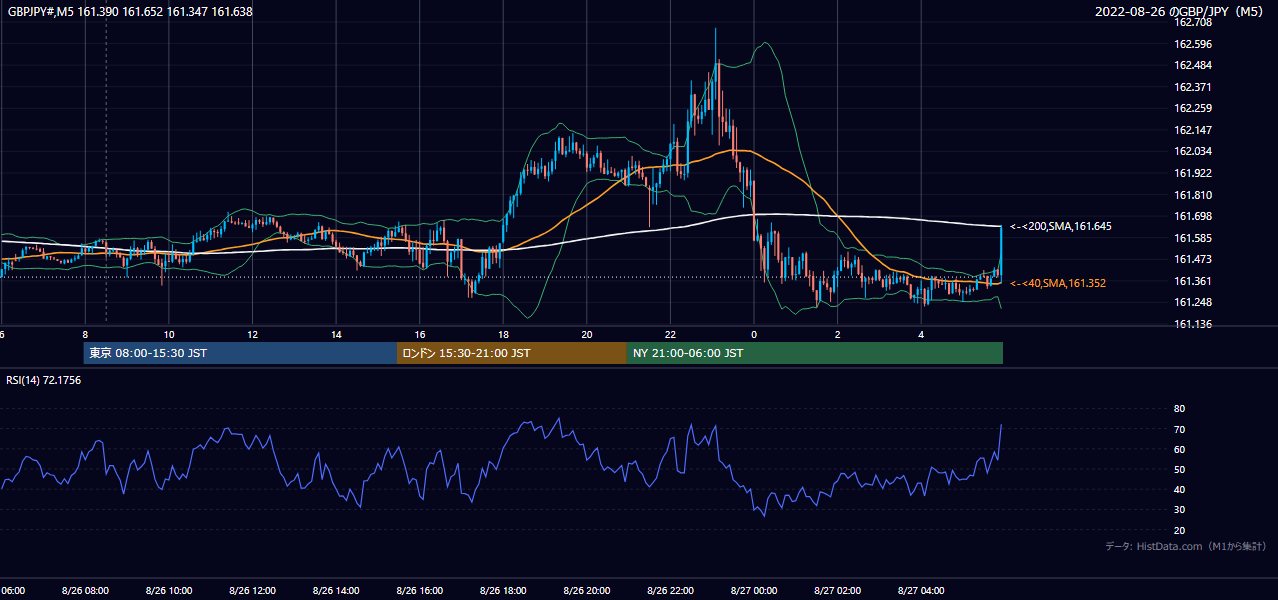Viewport: 1278px width, 600px height.
Task: Click the price axis value 161.585
Action: coord(1192,238)
